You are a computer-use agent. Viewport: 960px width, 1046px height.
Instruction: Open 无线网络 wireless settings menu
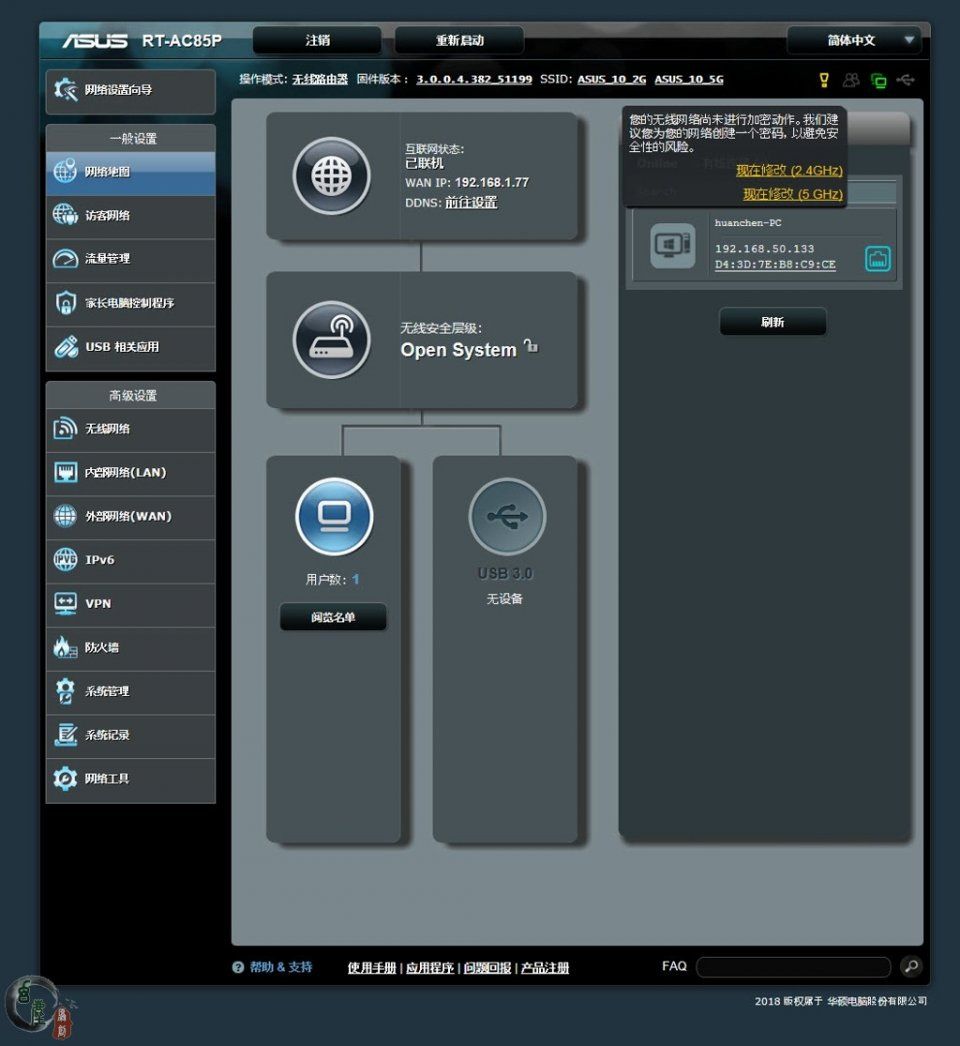point(130,429)
